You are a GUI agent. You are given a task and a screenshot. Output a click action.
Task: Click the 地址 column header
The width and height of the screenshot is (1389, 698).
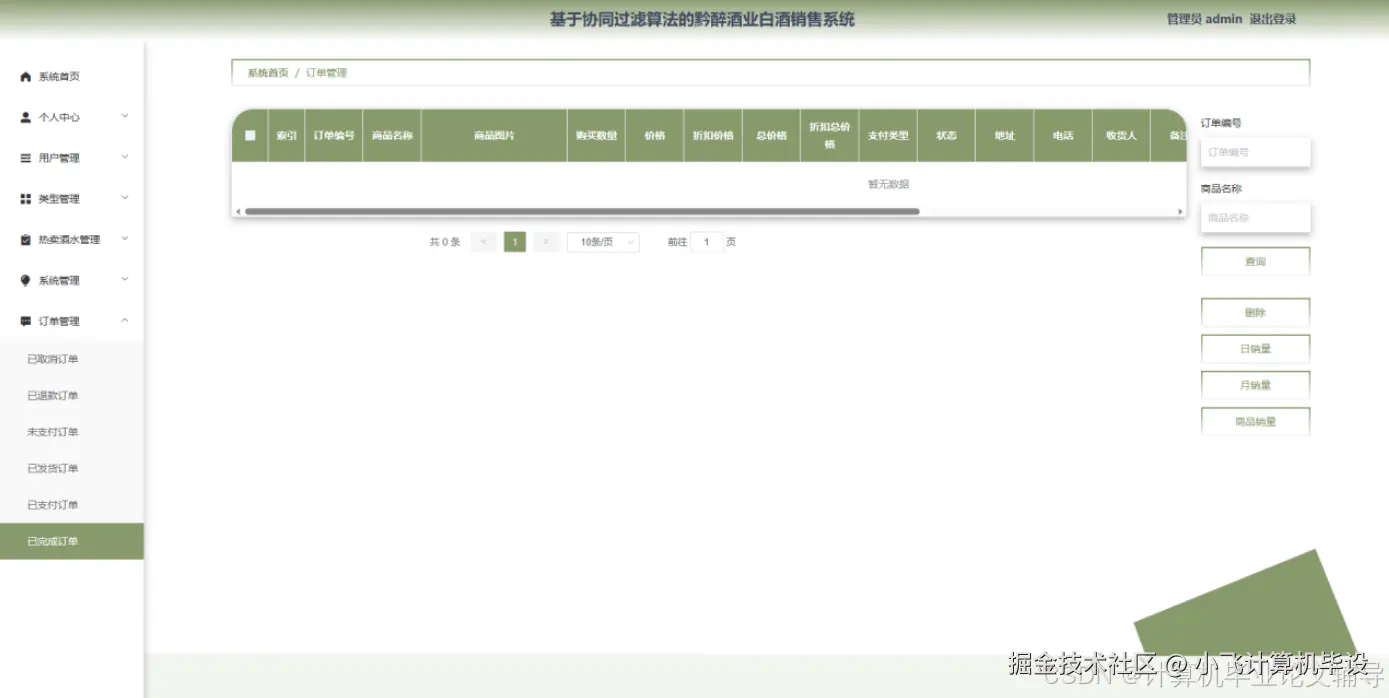(1004, 135)
